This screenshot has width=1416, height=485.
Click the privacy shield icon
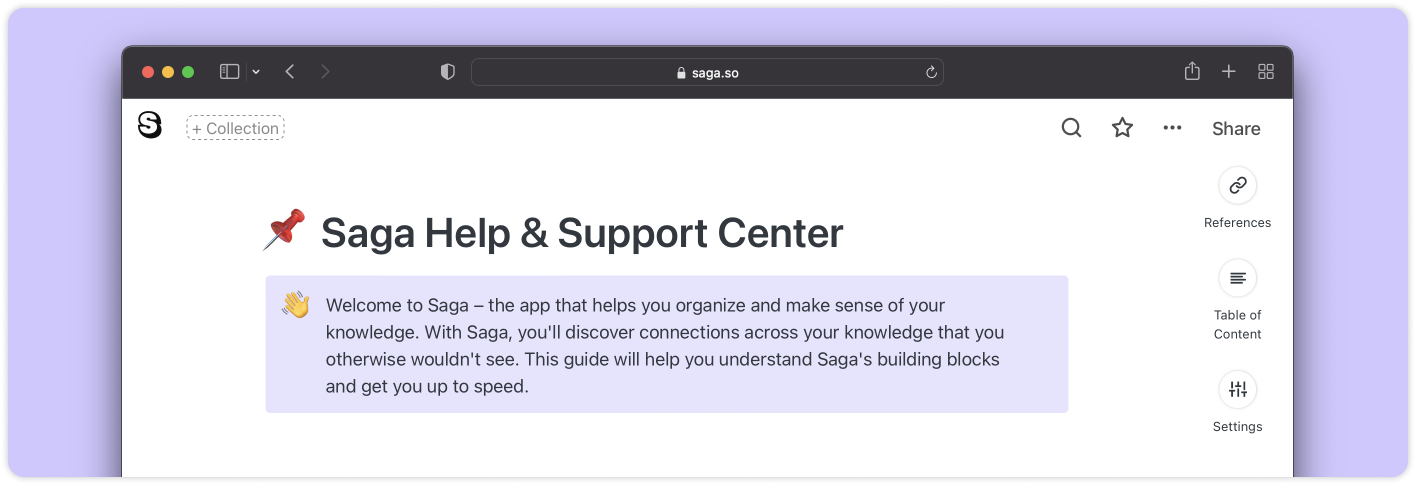coord(448,72)
